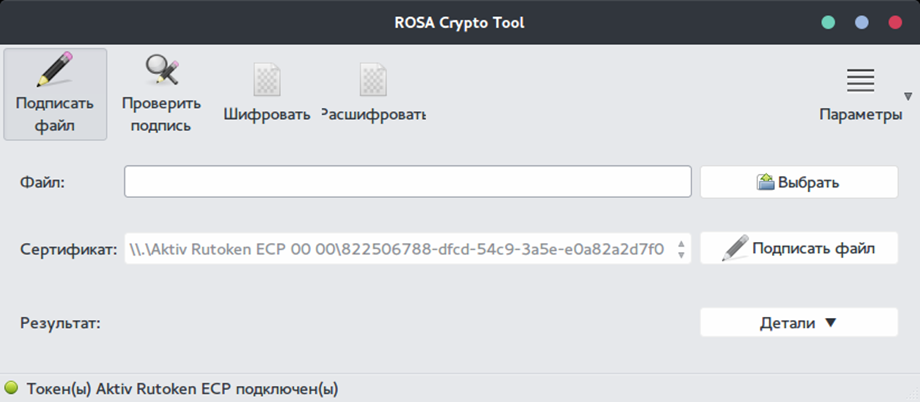Click inside the Файл path input field
The width and height of the screenshot is (920, 402).
pyautogui.click(x=408, y=182)
